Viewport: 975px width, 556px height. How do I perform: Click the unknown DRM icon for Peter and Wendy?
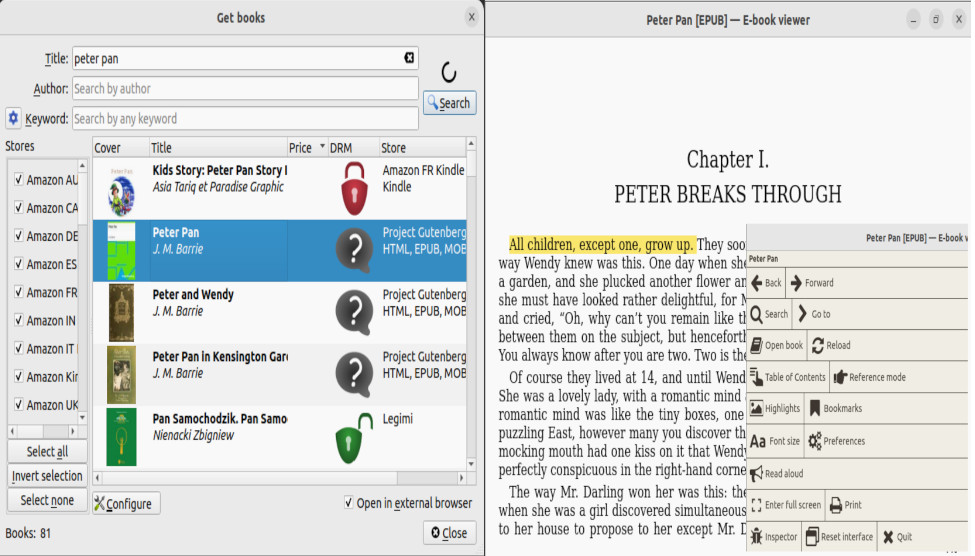point(354,313)
